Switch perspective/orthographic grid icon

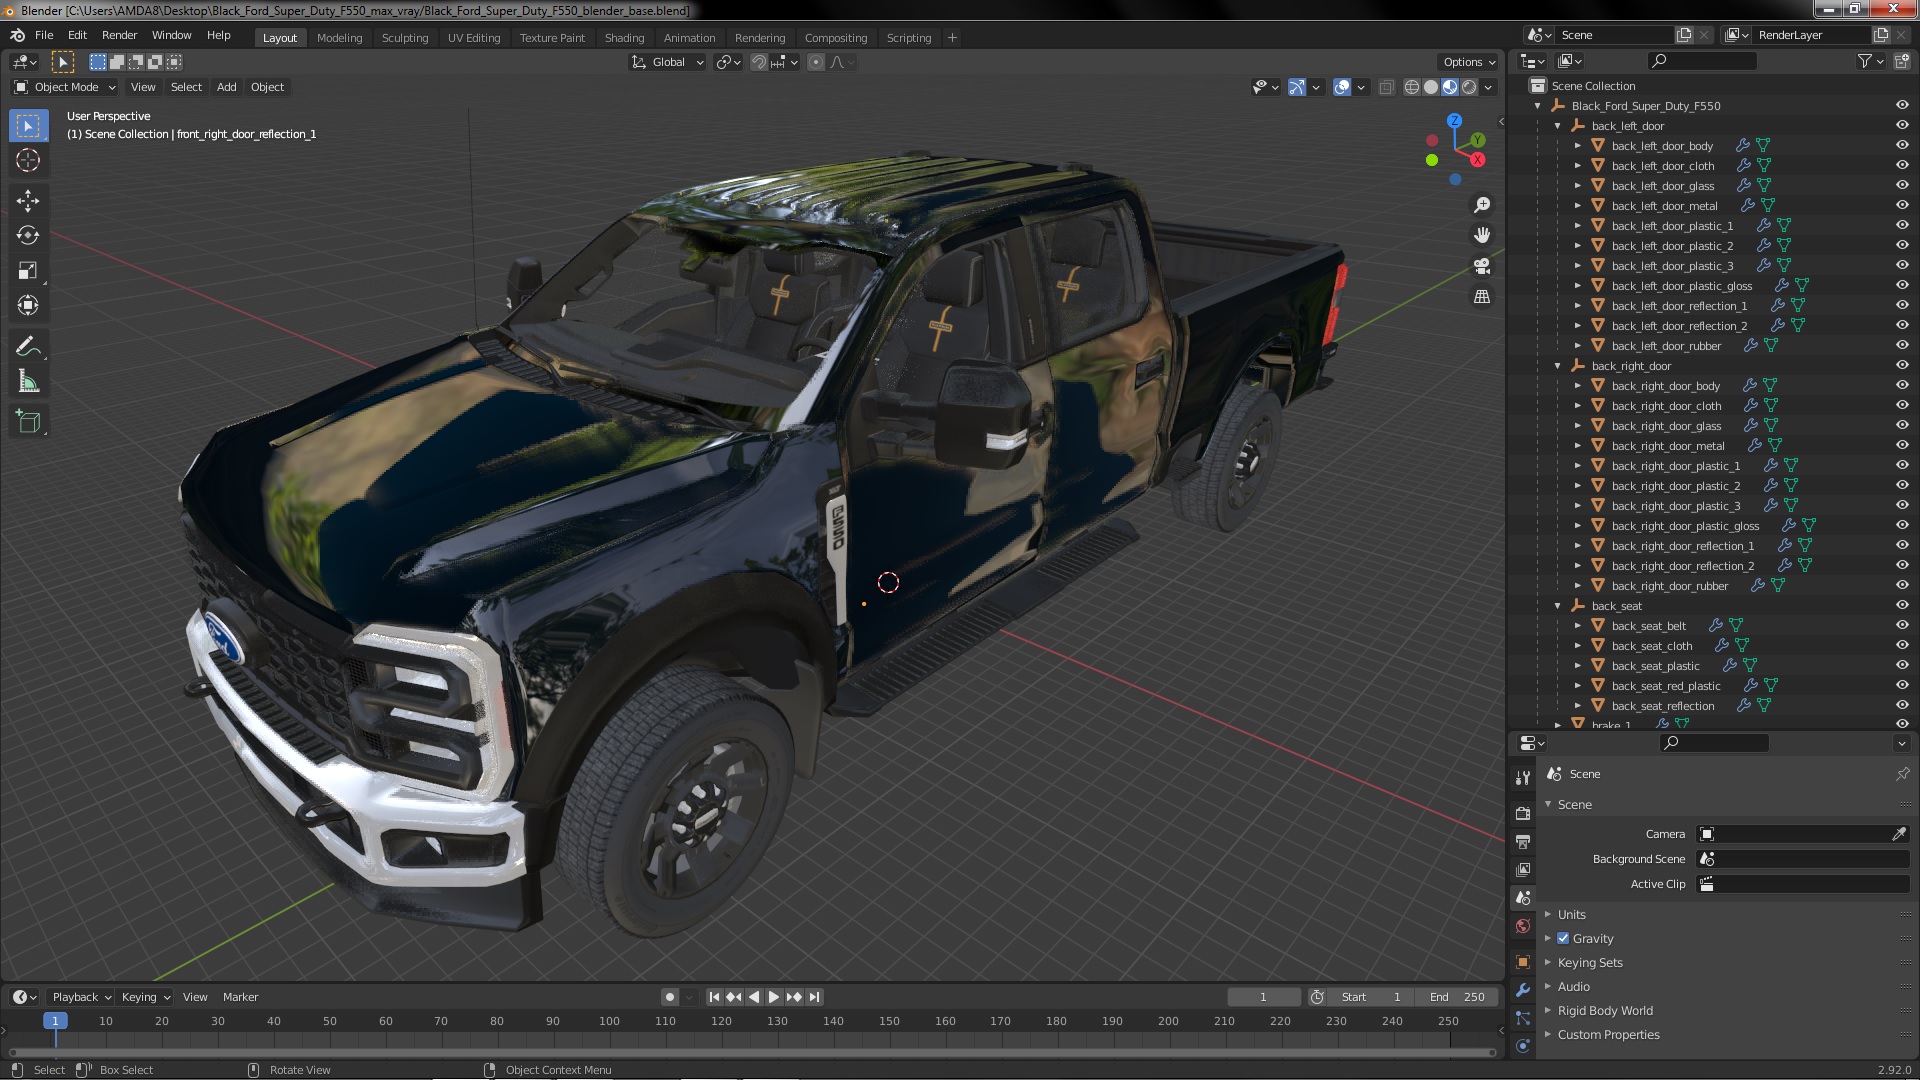1482,297
